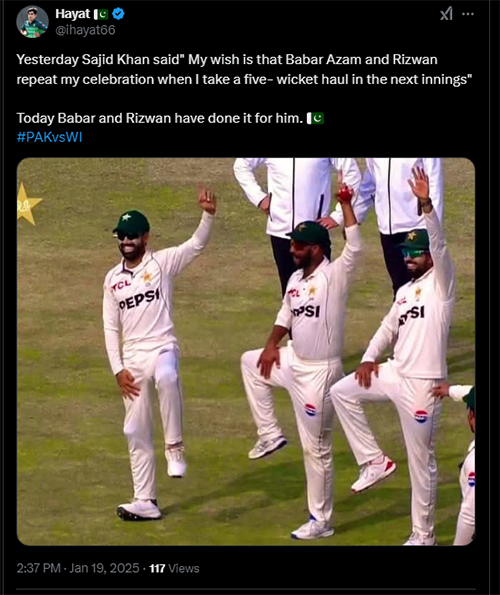View the 117 Views analytics count
This screenshot has width=500, height=595.
point(174,568)
